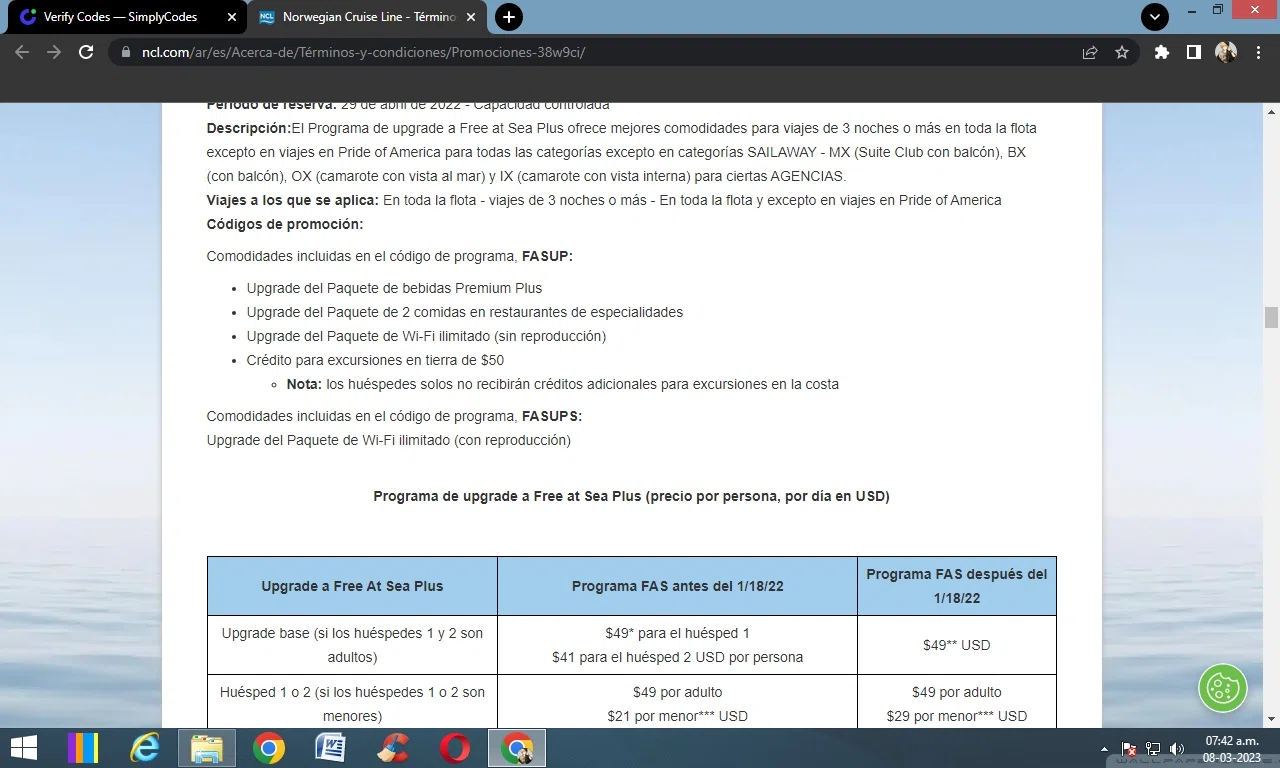Open Microsoft Word from taskbar
This screenshot has height=768, width=1280.
click(x=330, y=748)
